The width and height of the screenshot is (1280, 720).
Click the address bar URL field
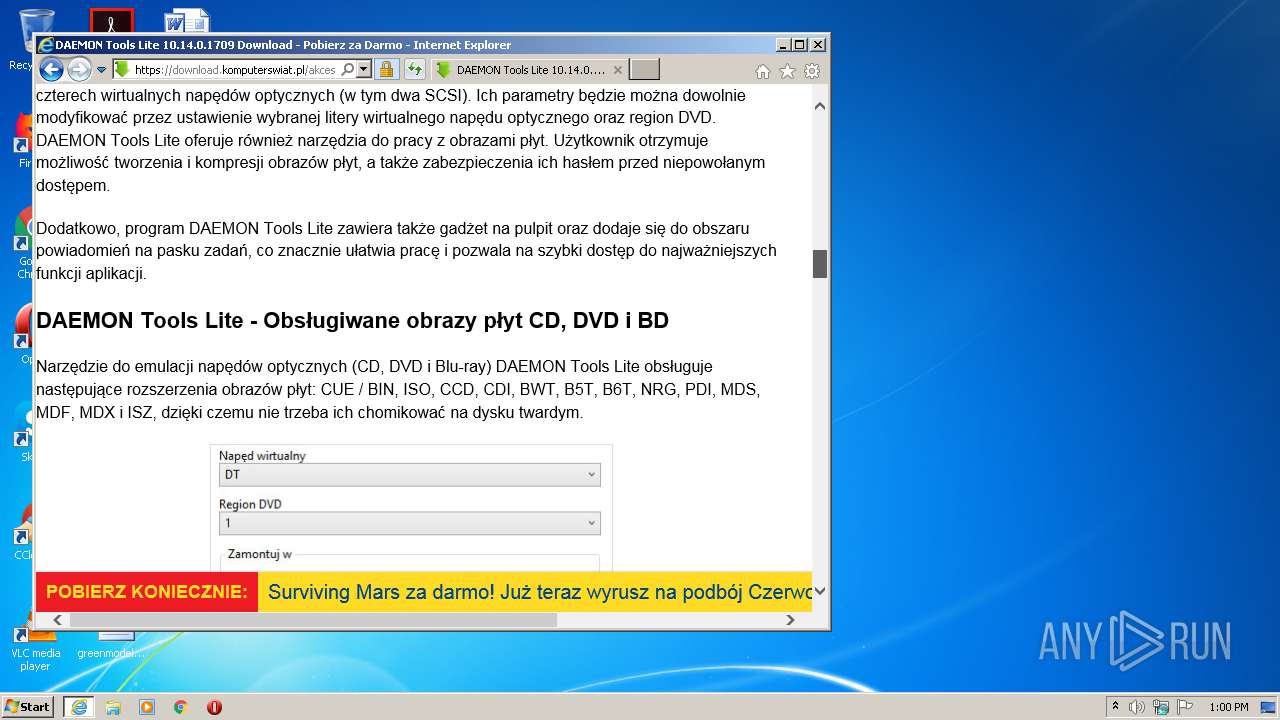235,70
